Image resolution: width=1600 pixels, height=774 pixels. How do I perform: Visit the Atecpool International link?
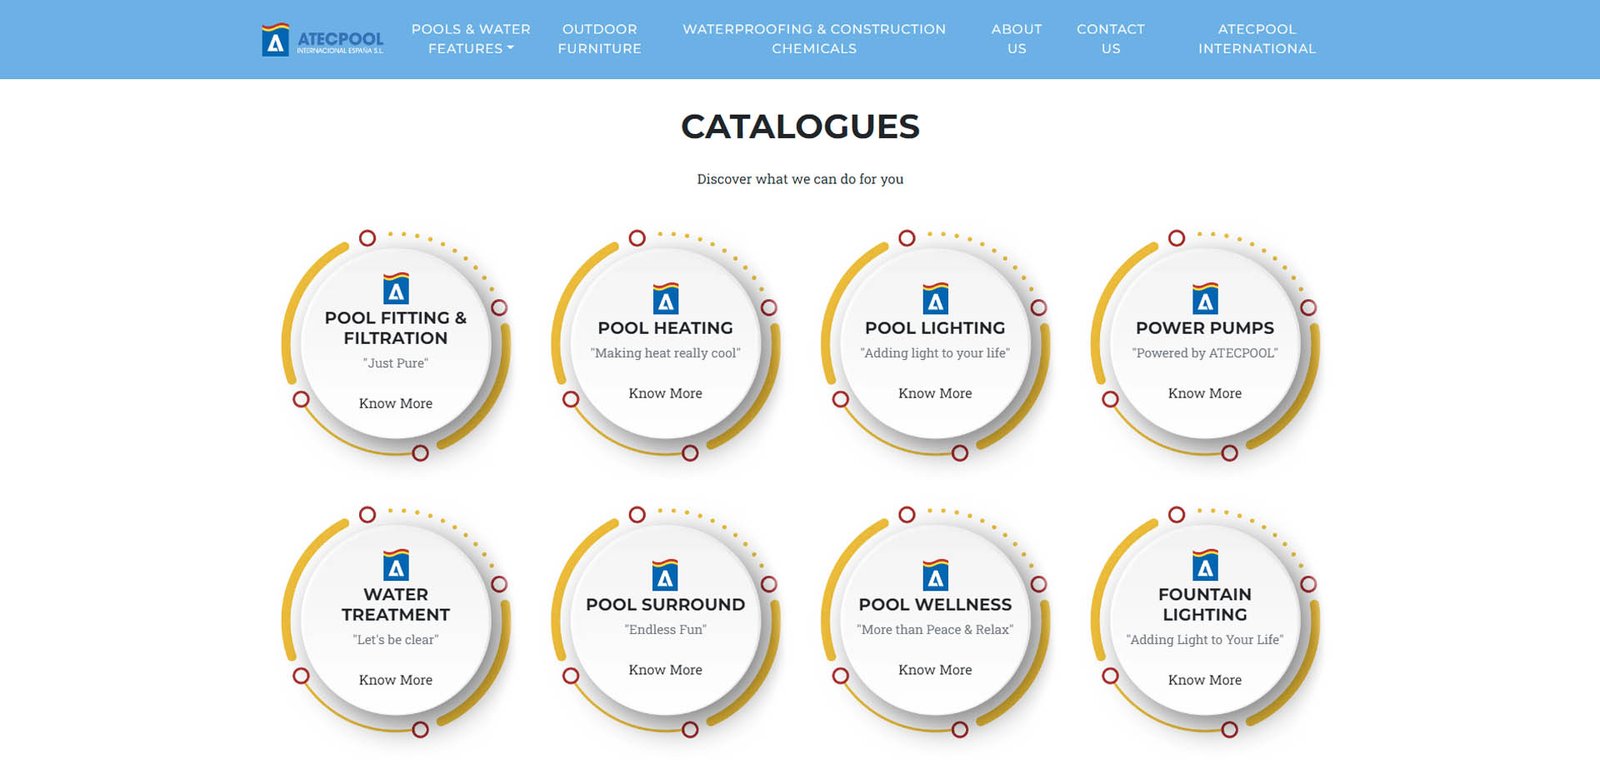coord(1257,39)
